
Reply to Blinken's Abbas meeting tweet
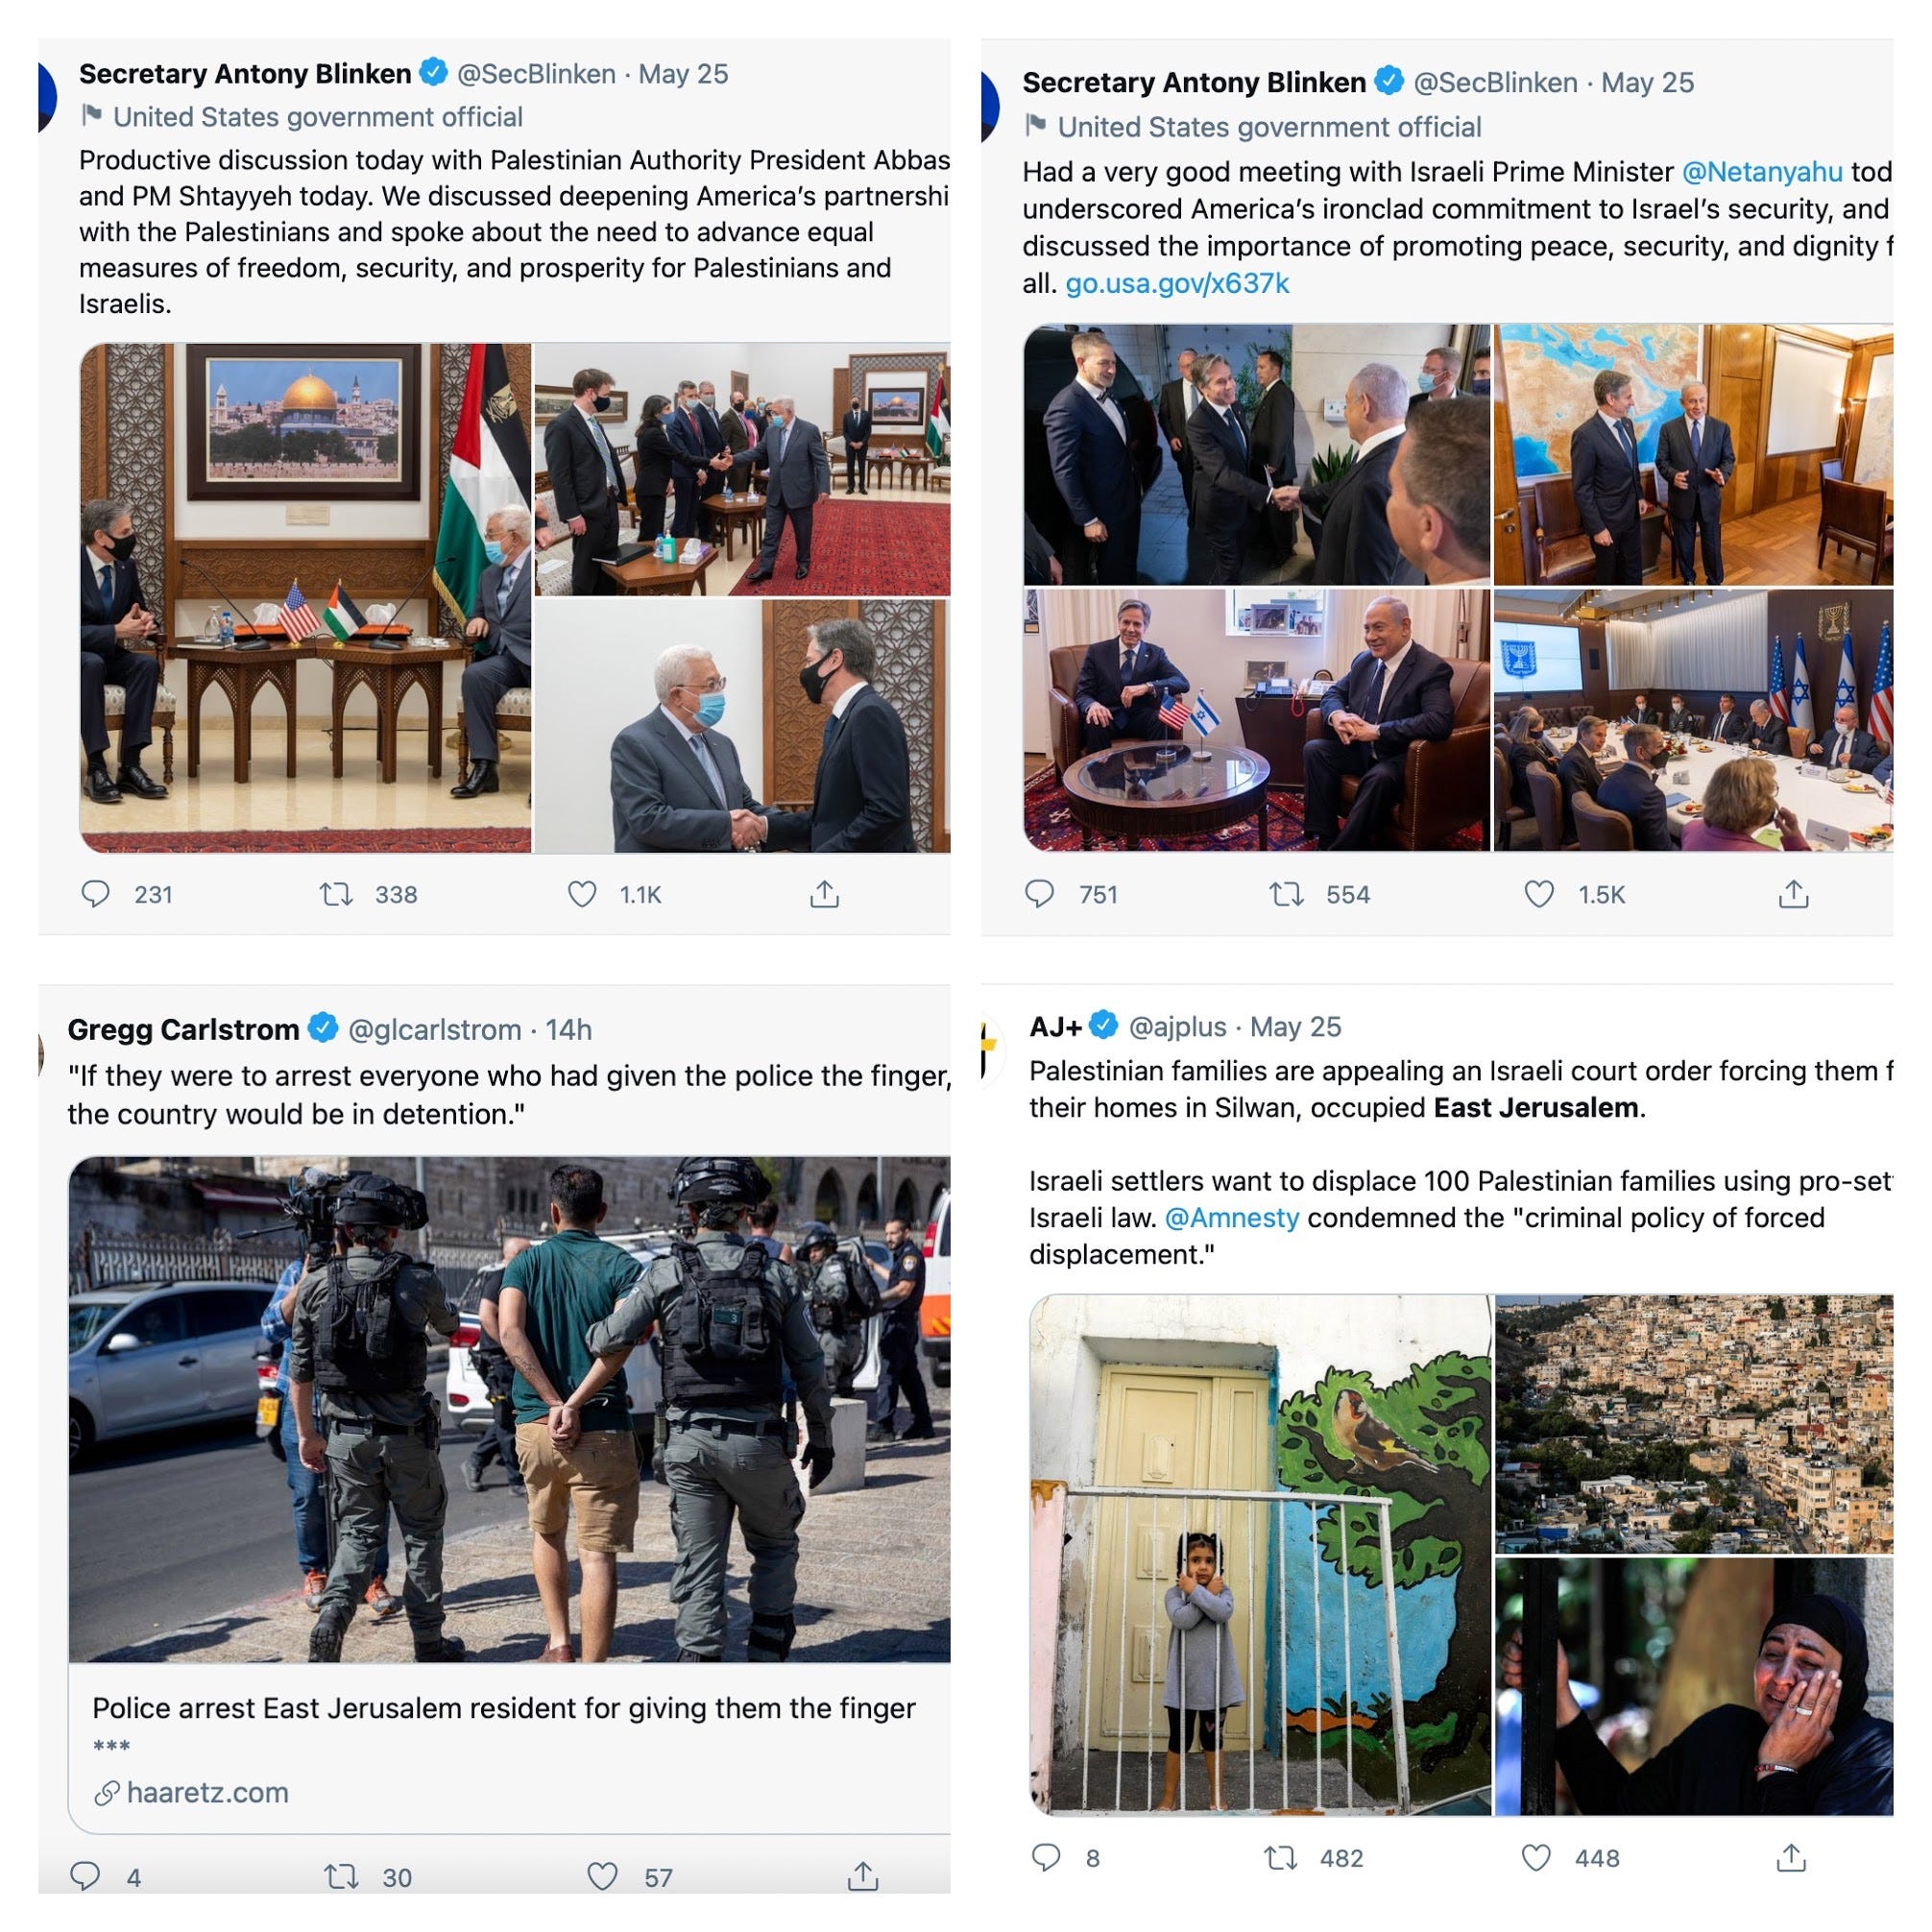pyautogui.click(x=95, y=893)
